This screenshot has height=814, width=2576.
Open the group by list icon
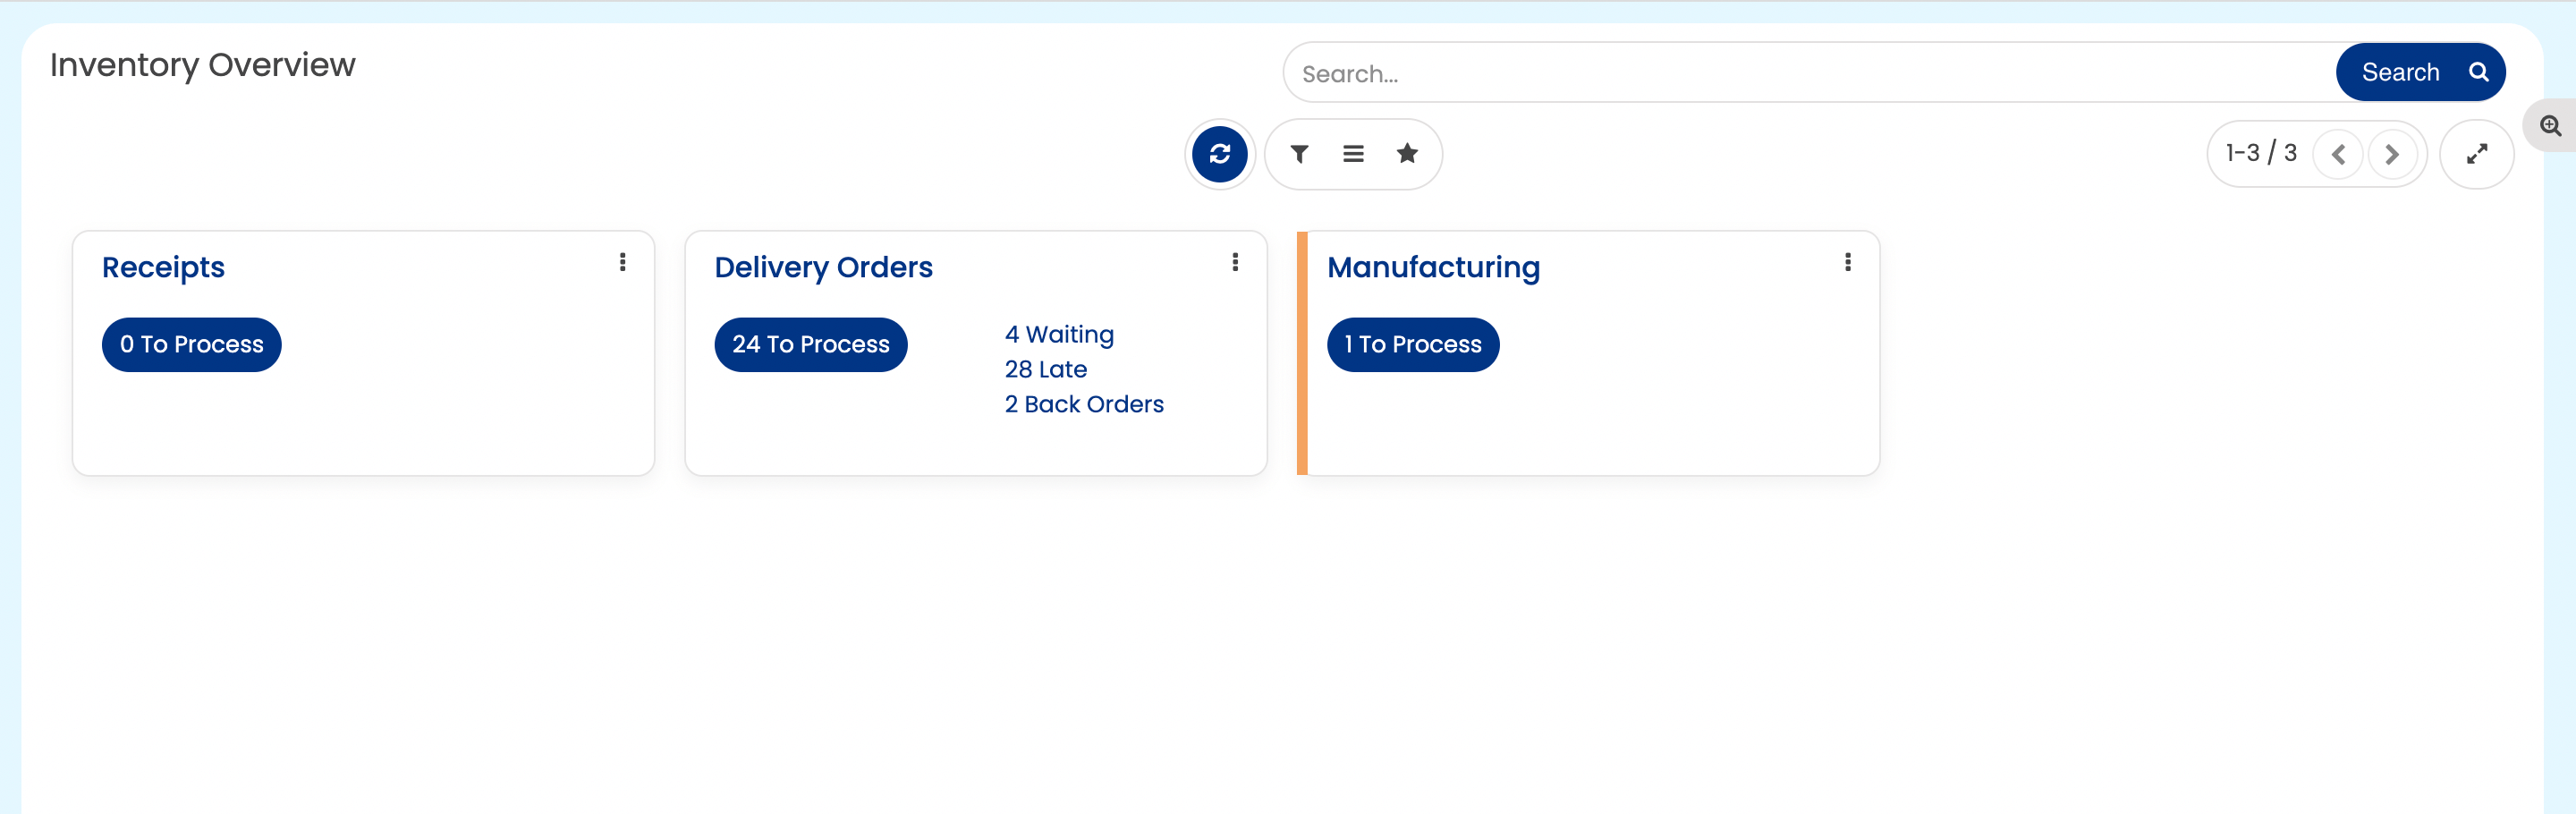pos(1353,154)
